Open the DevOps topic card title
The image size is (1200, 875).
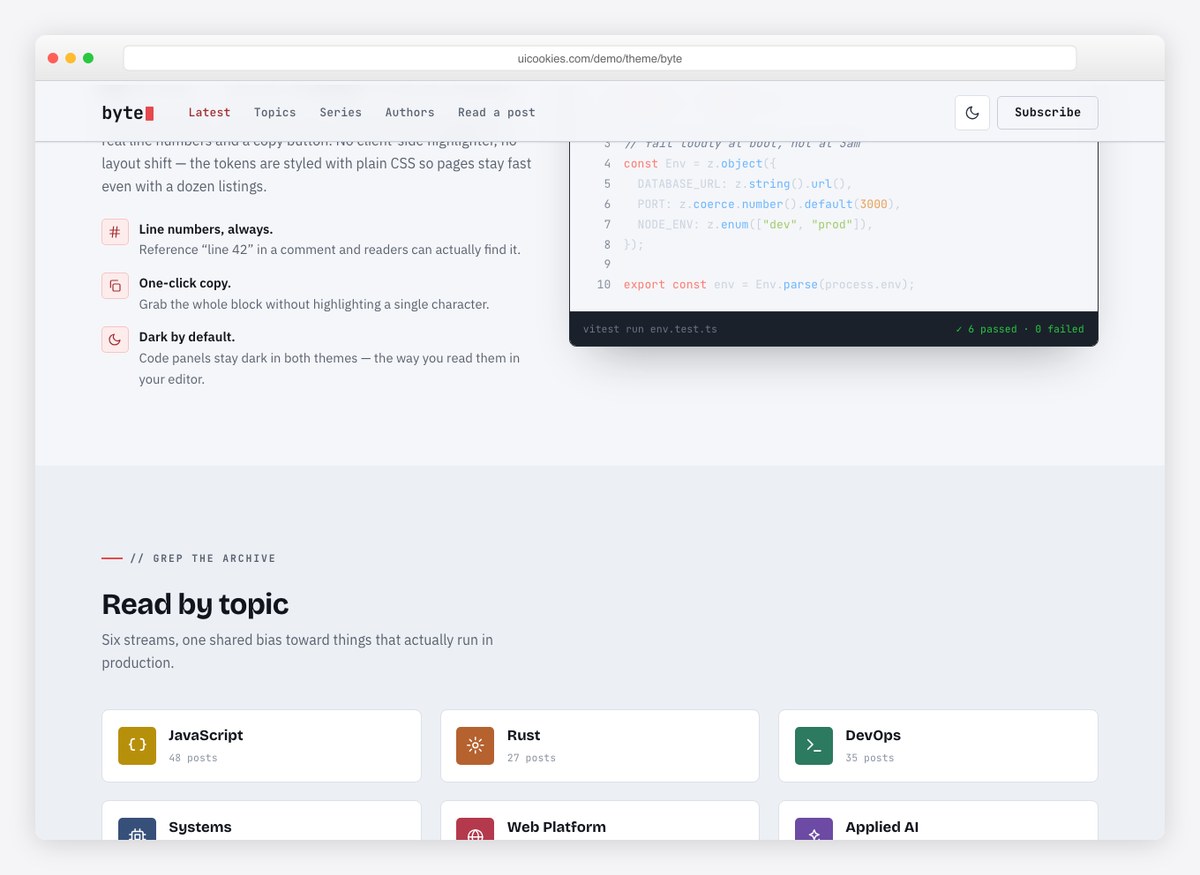pyautogui.click(x=873, y=735)
